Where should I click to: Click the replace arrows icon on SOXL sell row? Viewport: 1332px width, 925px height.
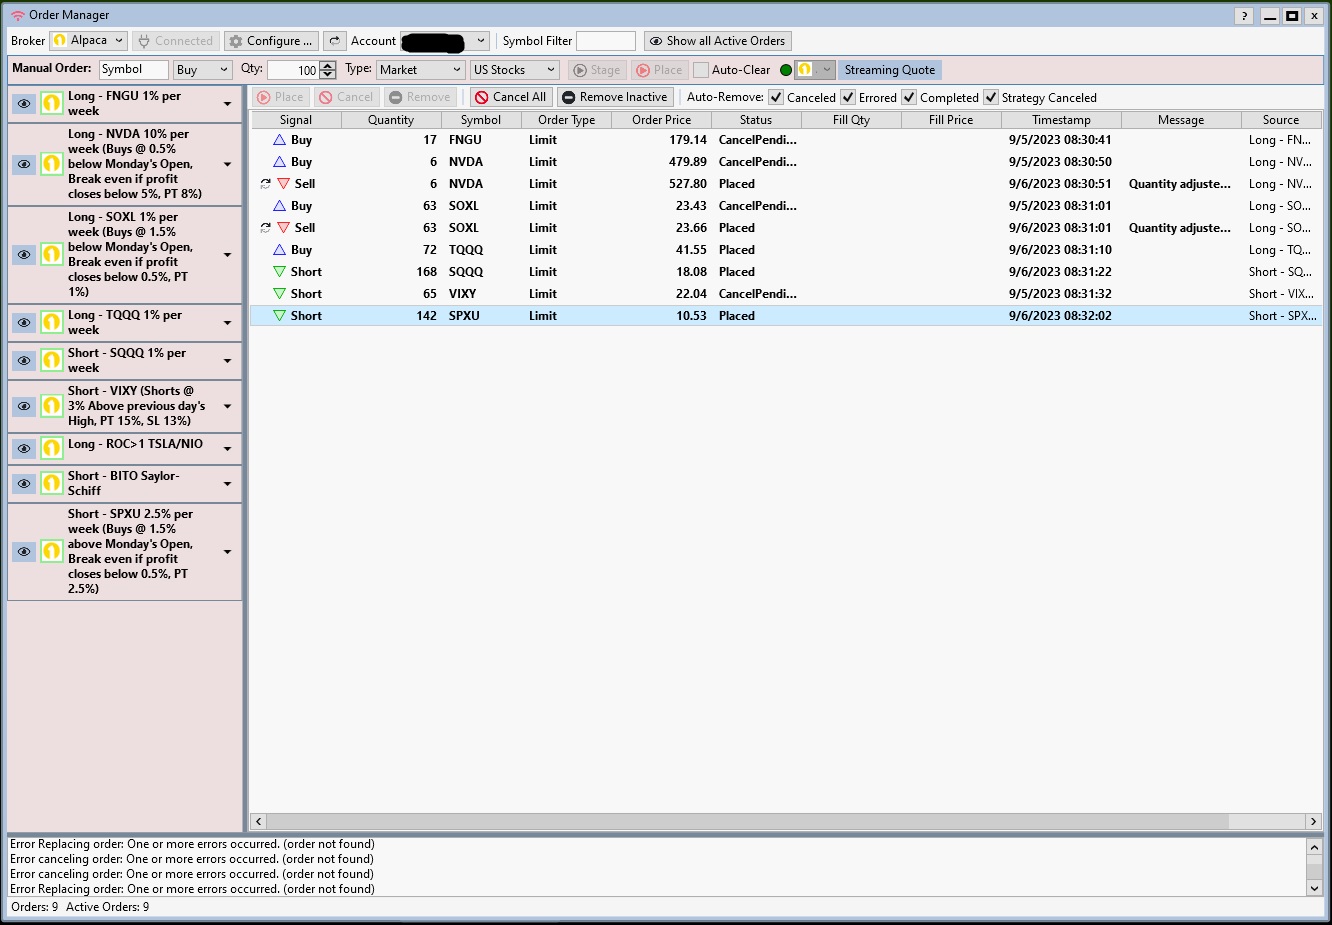point(265,228)
